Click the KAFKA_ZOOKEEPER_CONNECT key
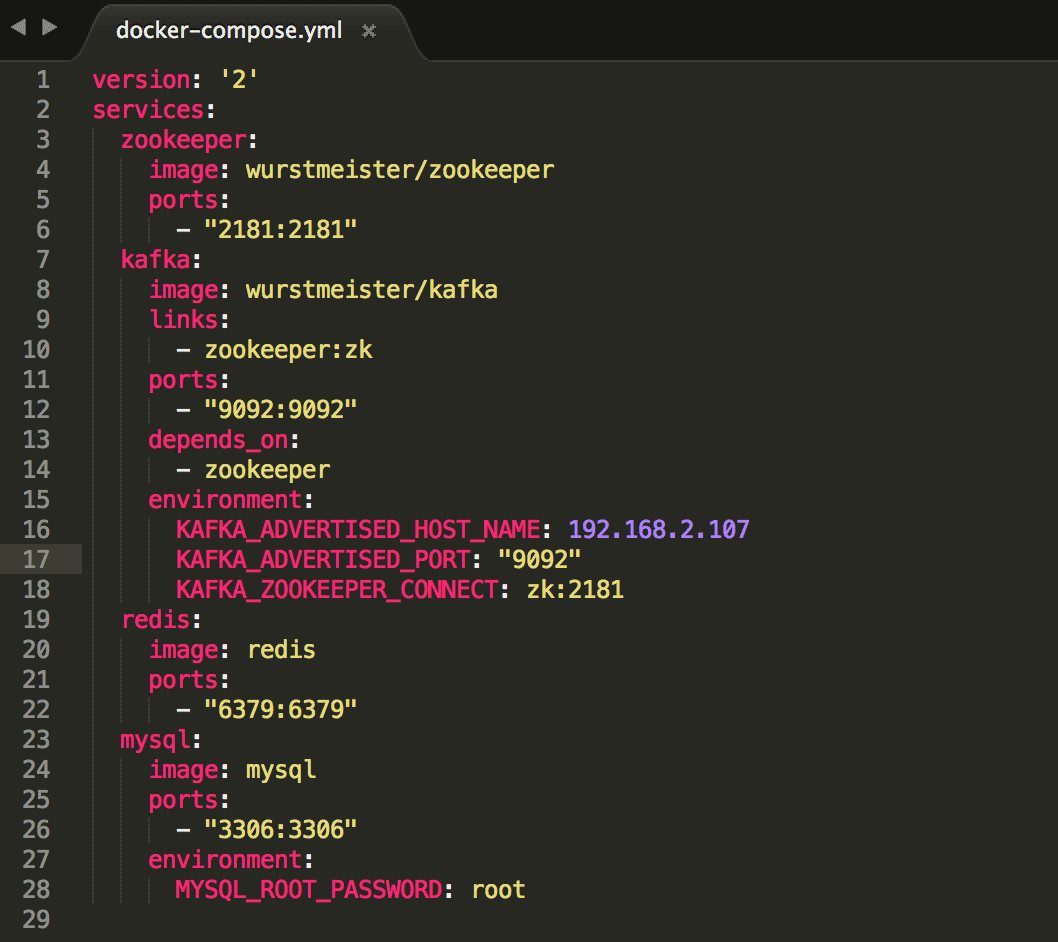 tap(337, 590)
